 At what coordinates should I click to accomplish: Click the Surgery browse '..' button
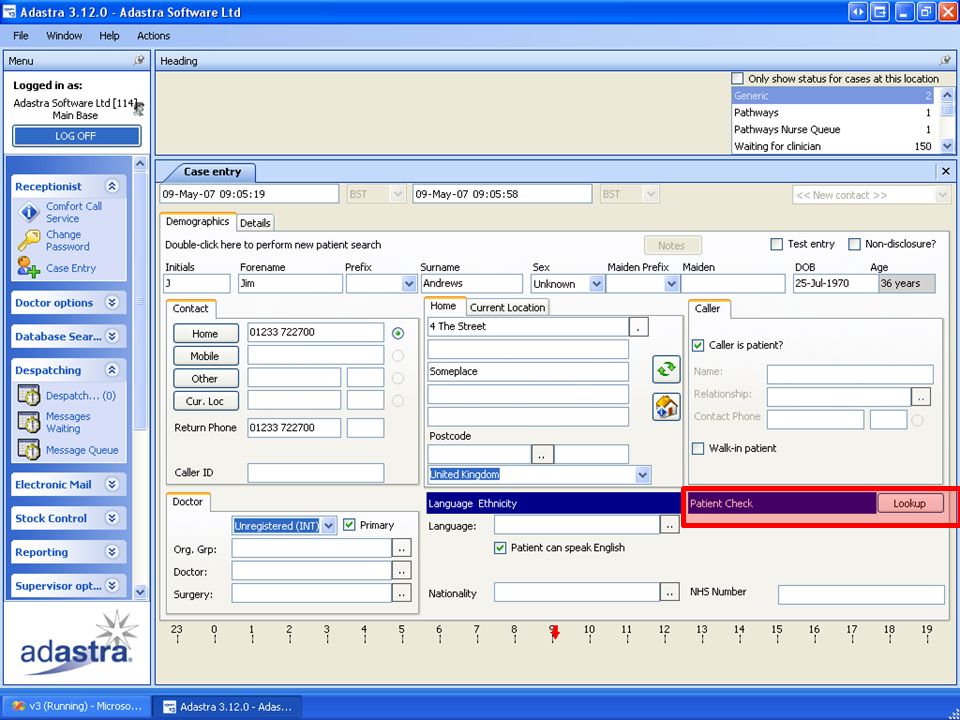(x=402, y=593)
